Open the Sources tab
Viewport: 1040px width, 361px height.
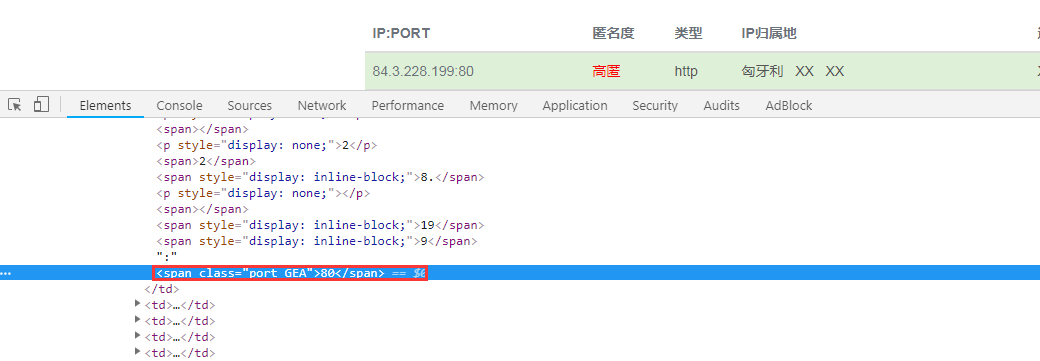click(249, 106)
